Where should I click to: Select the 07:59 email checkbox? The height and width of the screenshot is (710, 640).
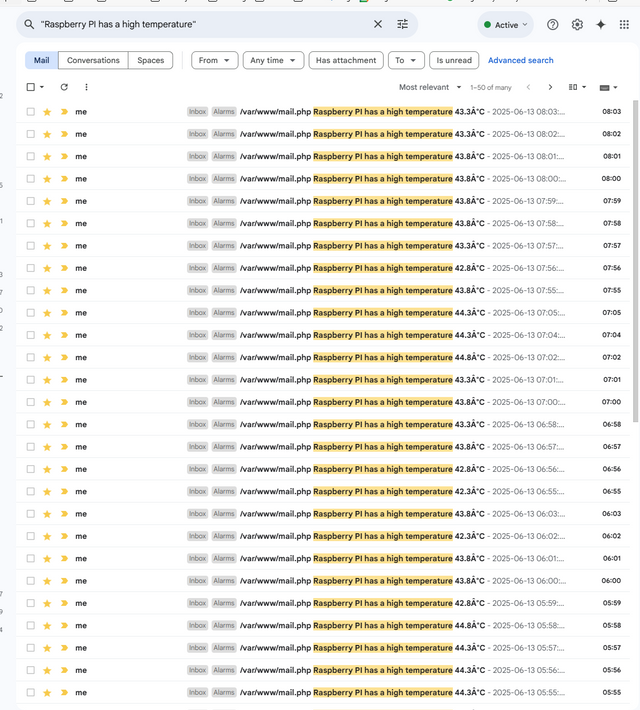(30, 201)
